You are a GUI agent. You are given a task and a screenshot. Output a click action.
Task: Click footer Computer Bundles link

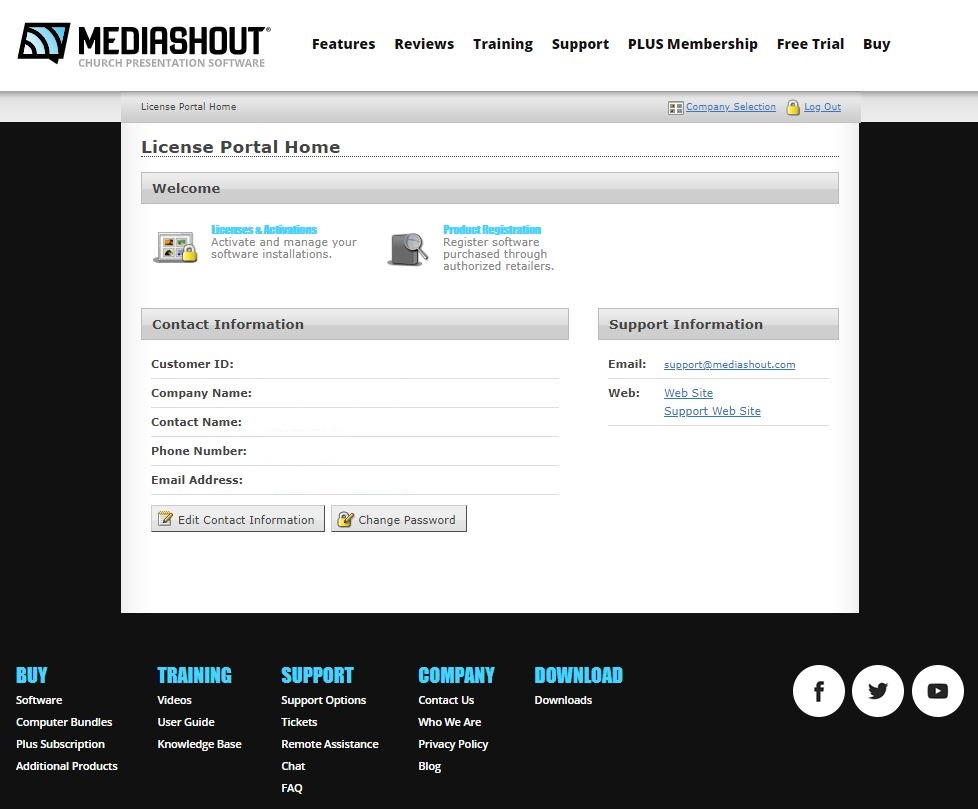click(x=64, y=722)
